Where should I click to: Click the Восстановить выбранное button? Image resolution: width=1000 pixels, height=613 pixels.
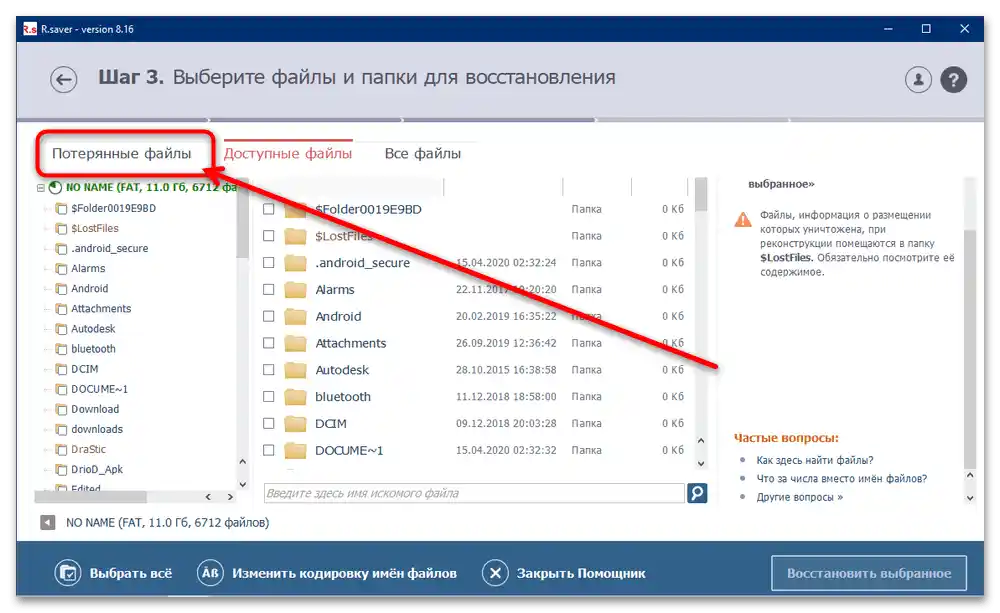[x=869, y=573]
